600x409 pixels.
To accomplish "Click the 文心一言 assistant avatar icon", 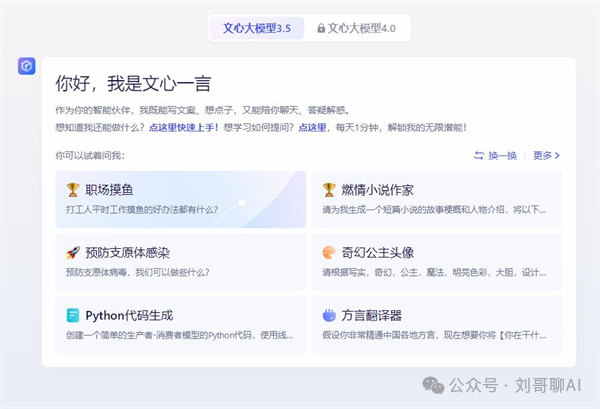I will (x=26, y=66).
